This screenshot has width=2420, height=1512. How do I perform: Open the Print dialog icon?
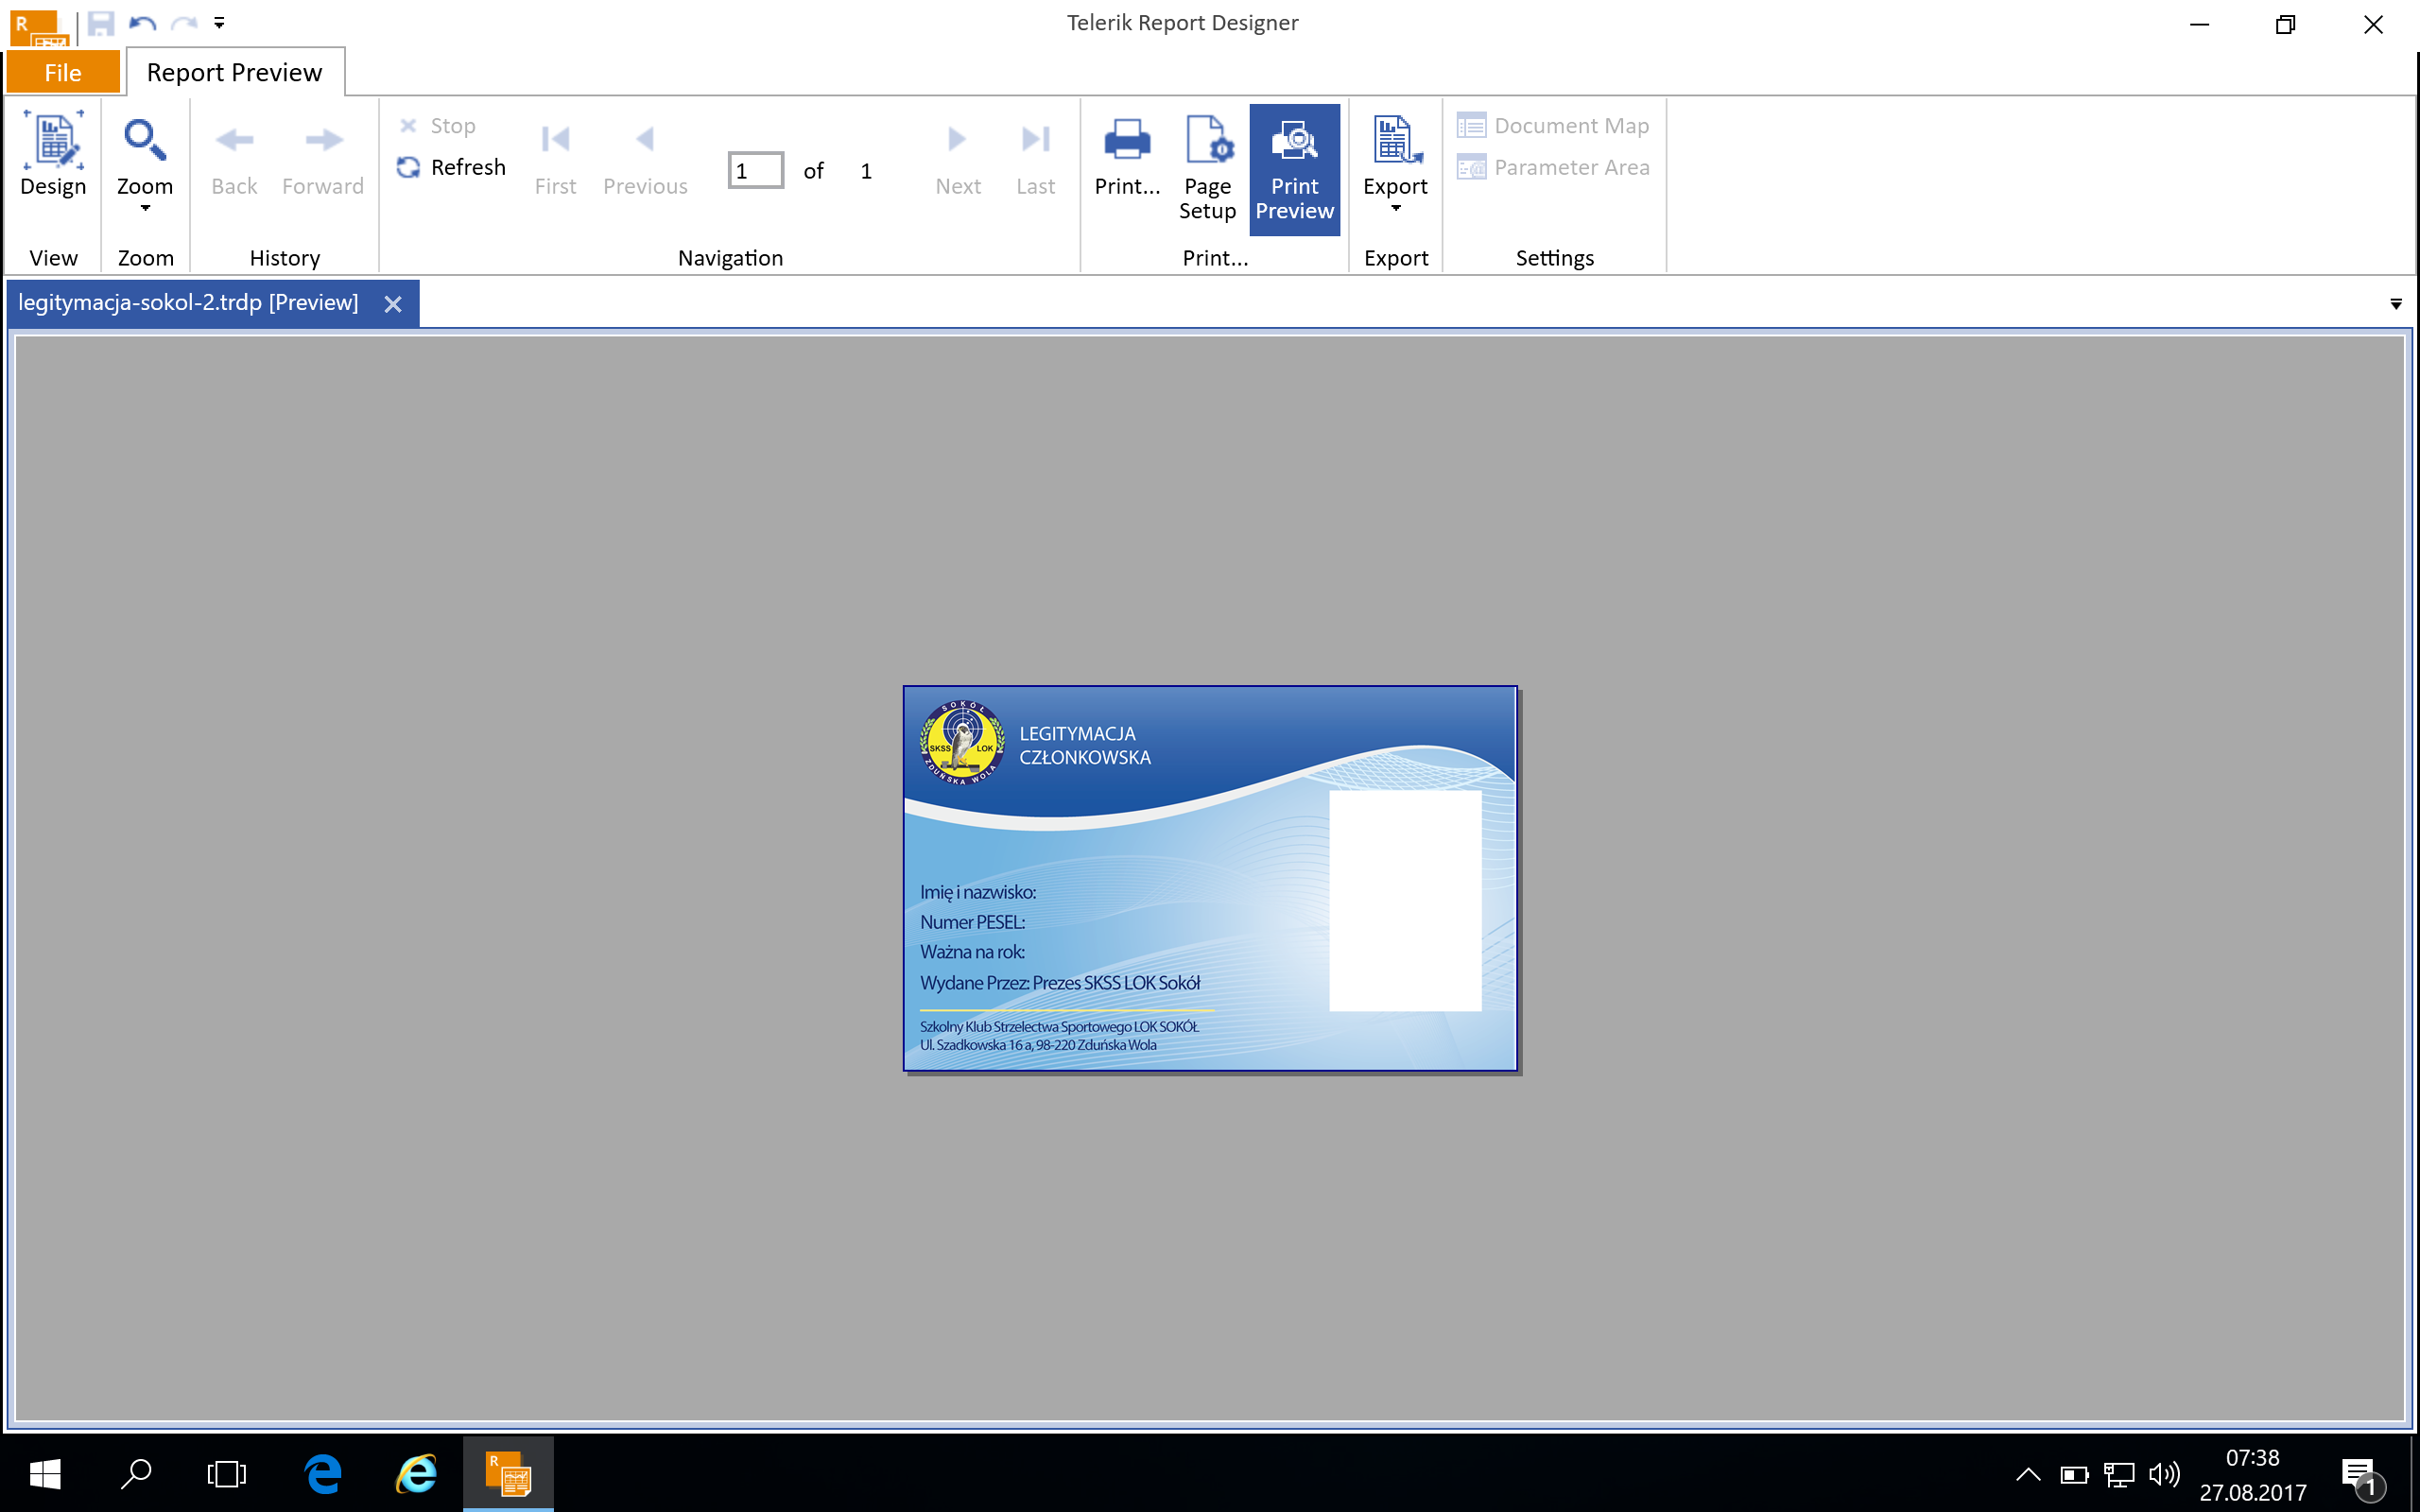1126,155
